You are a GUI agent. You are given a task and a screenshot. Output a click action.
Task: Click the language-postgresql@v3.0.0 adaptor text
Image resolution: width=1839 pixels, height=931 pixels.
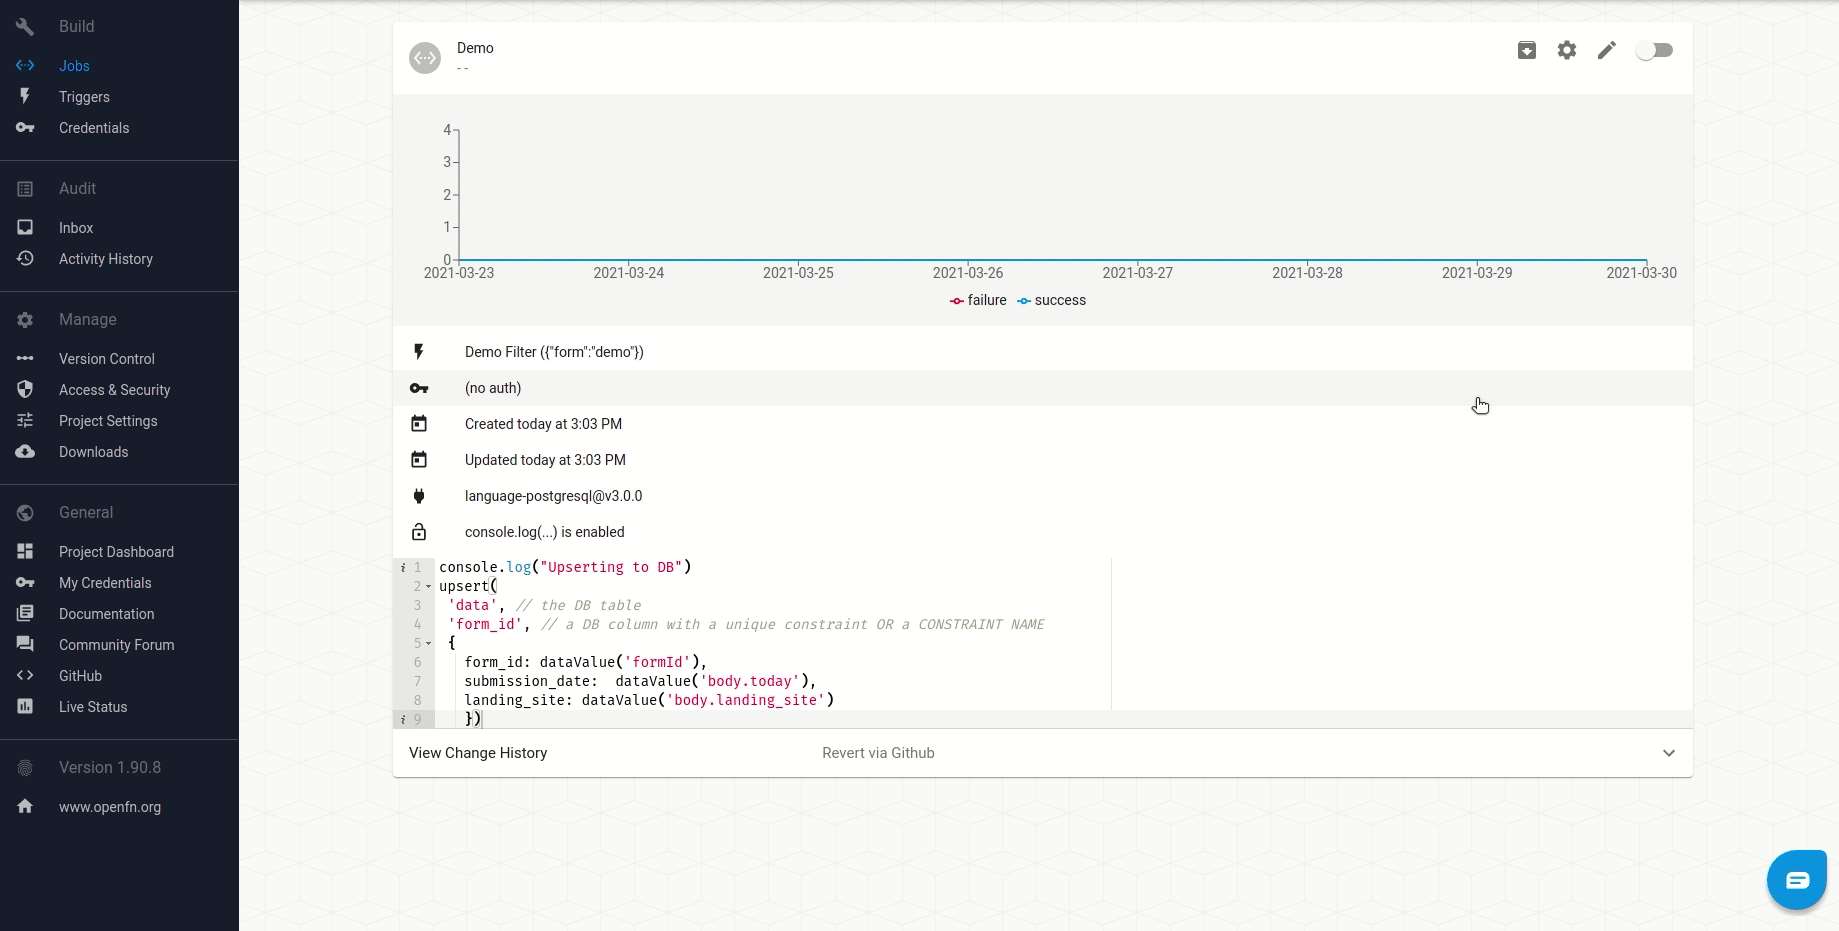coord(554,496)
